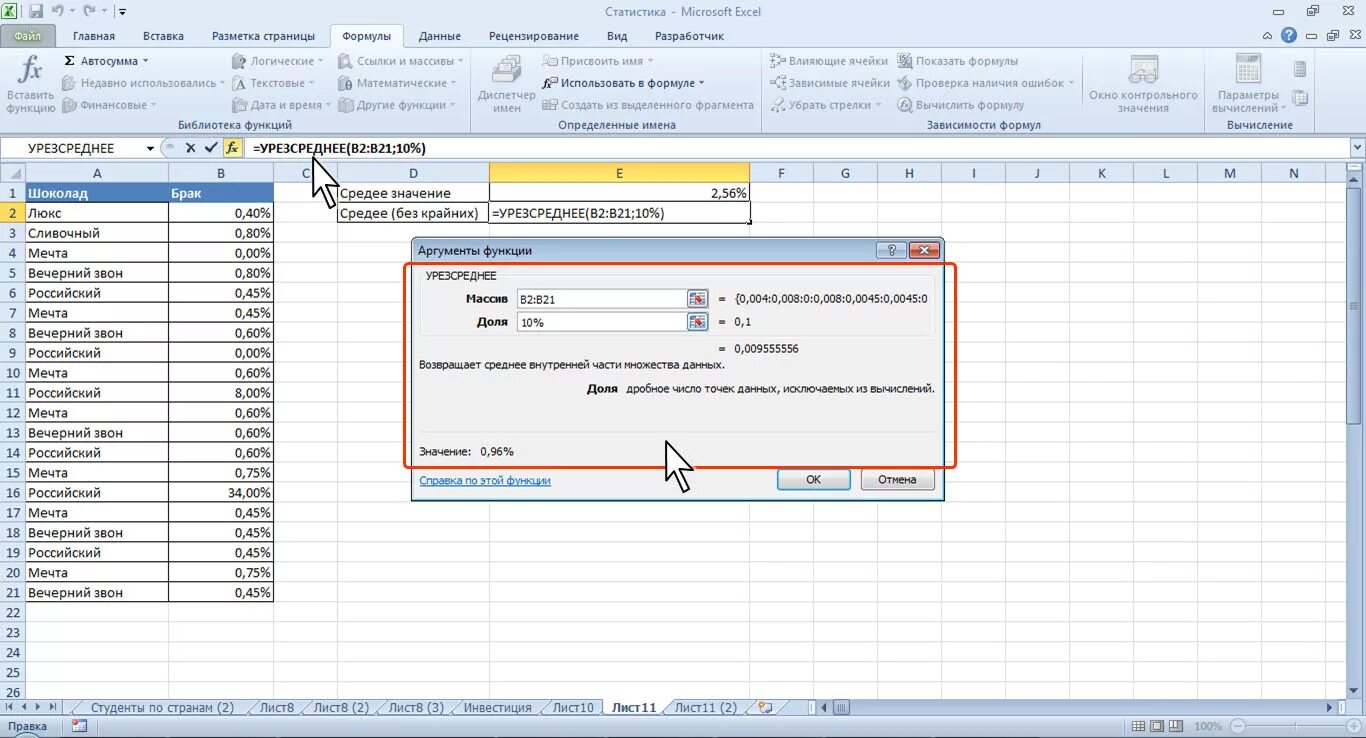Screen dimensions: 1366x738
Task: Open Использовать в формуле dropdown
Action: [624, 83]
